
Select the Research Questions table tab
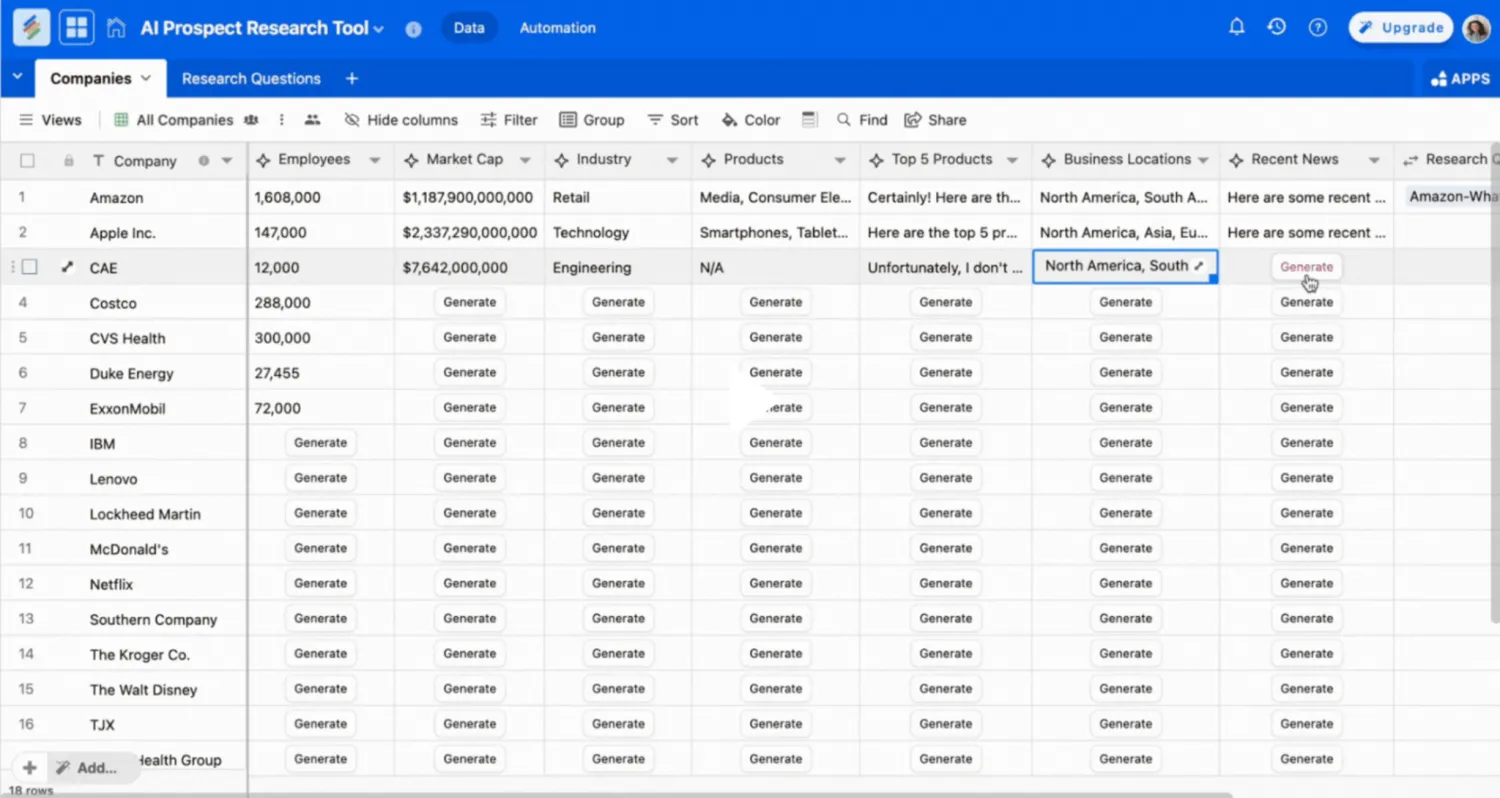(251, 78)
